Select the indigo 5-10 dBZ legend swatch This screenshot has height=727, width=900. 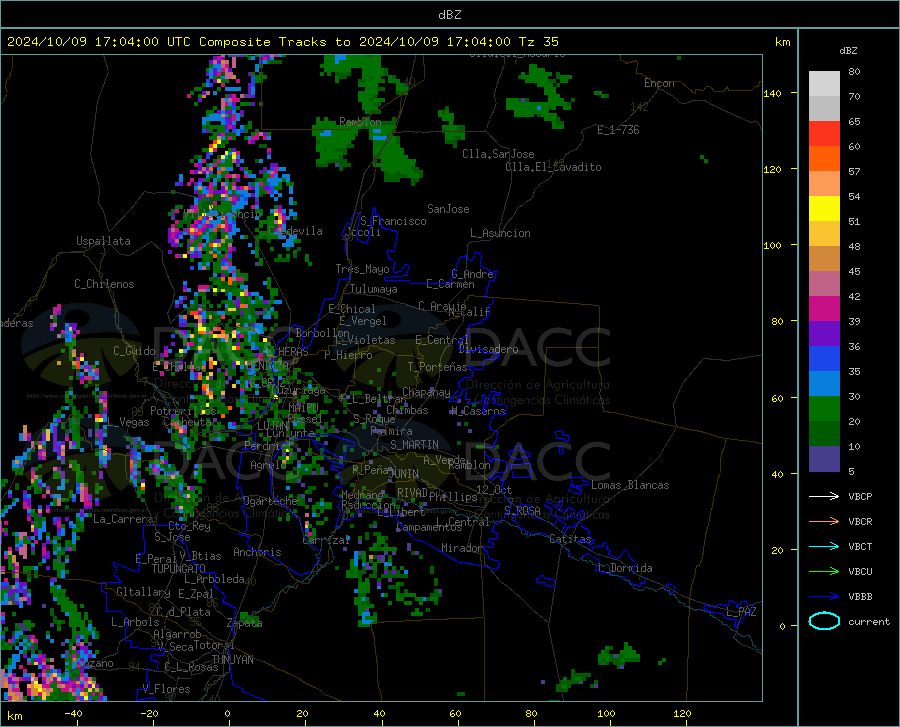824,459
